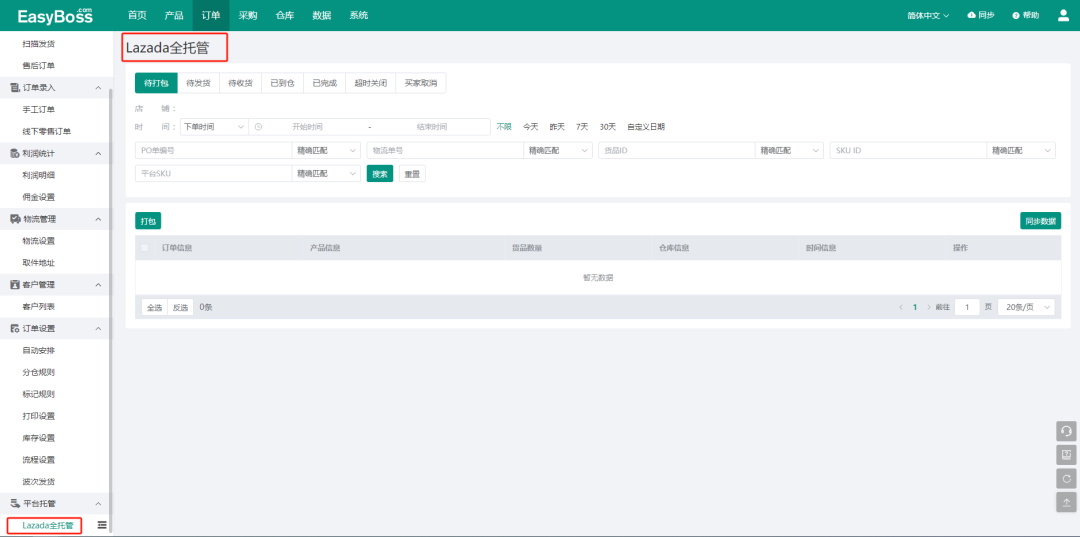Collapse the 利润统计 section chevron
Viewport: 1080px width, 537px height.
98,154
